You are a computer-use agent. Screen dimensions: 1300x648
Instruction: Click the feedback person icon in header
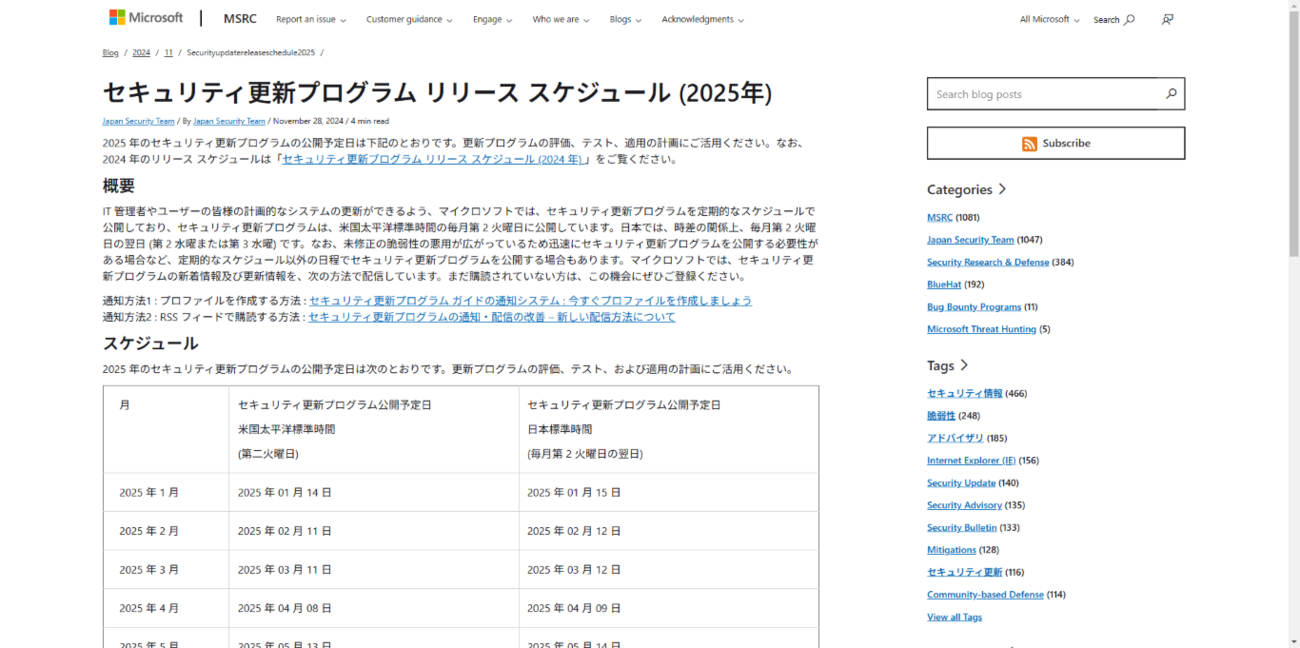pyautogui.click(x=1167, y=19)
